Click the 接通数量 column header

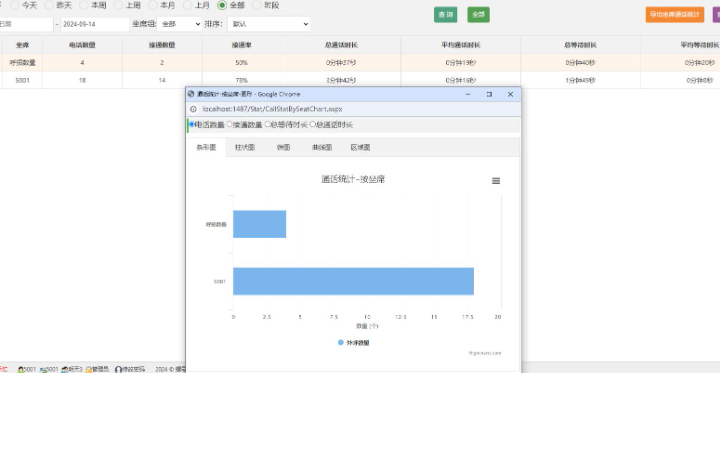tap(162, 45)
